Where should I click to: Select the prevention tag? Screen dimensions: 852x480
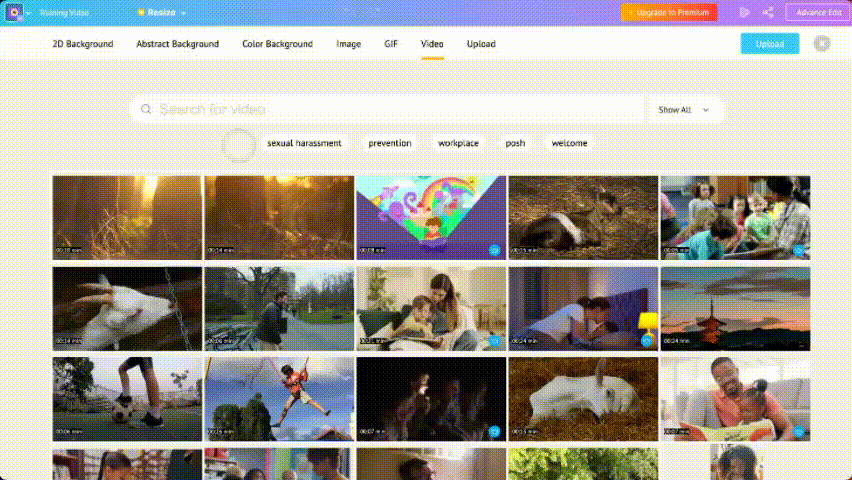[x=390, y=143]
